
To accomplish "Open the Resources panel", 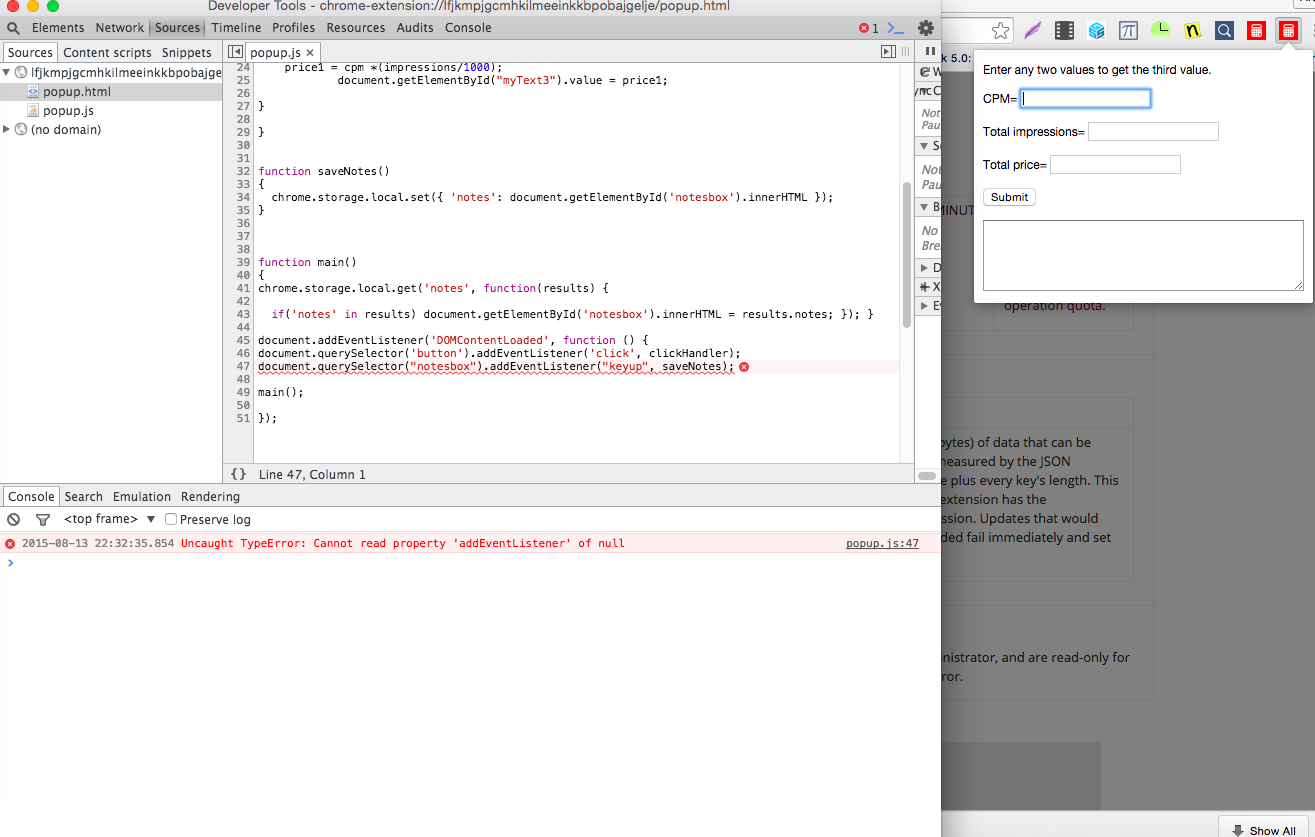I will pos(356,28).
